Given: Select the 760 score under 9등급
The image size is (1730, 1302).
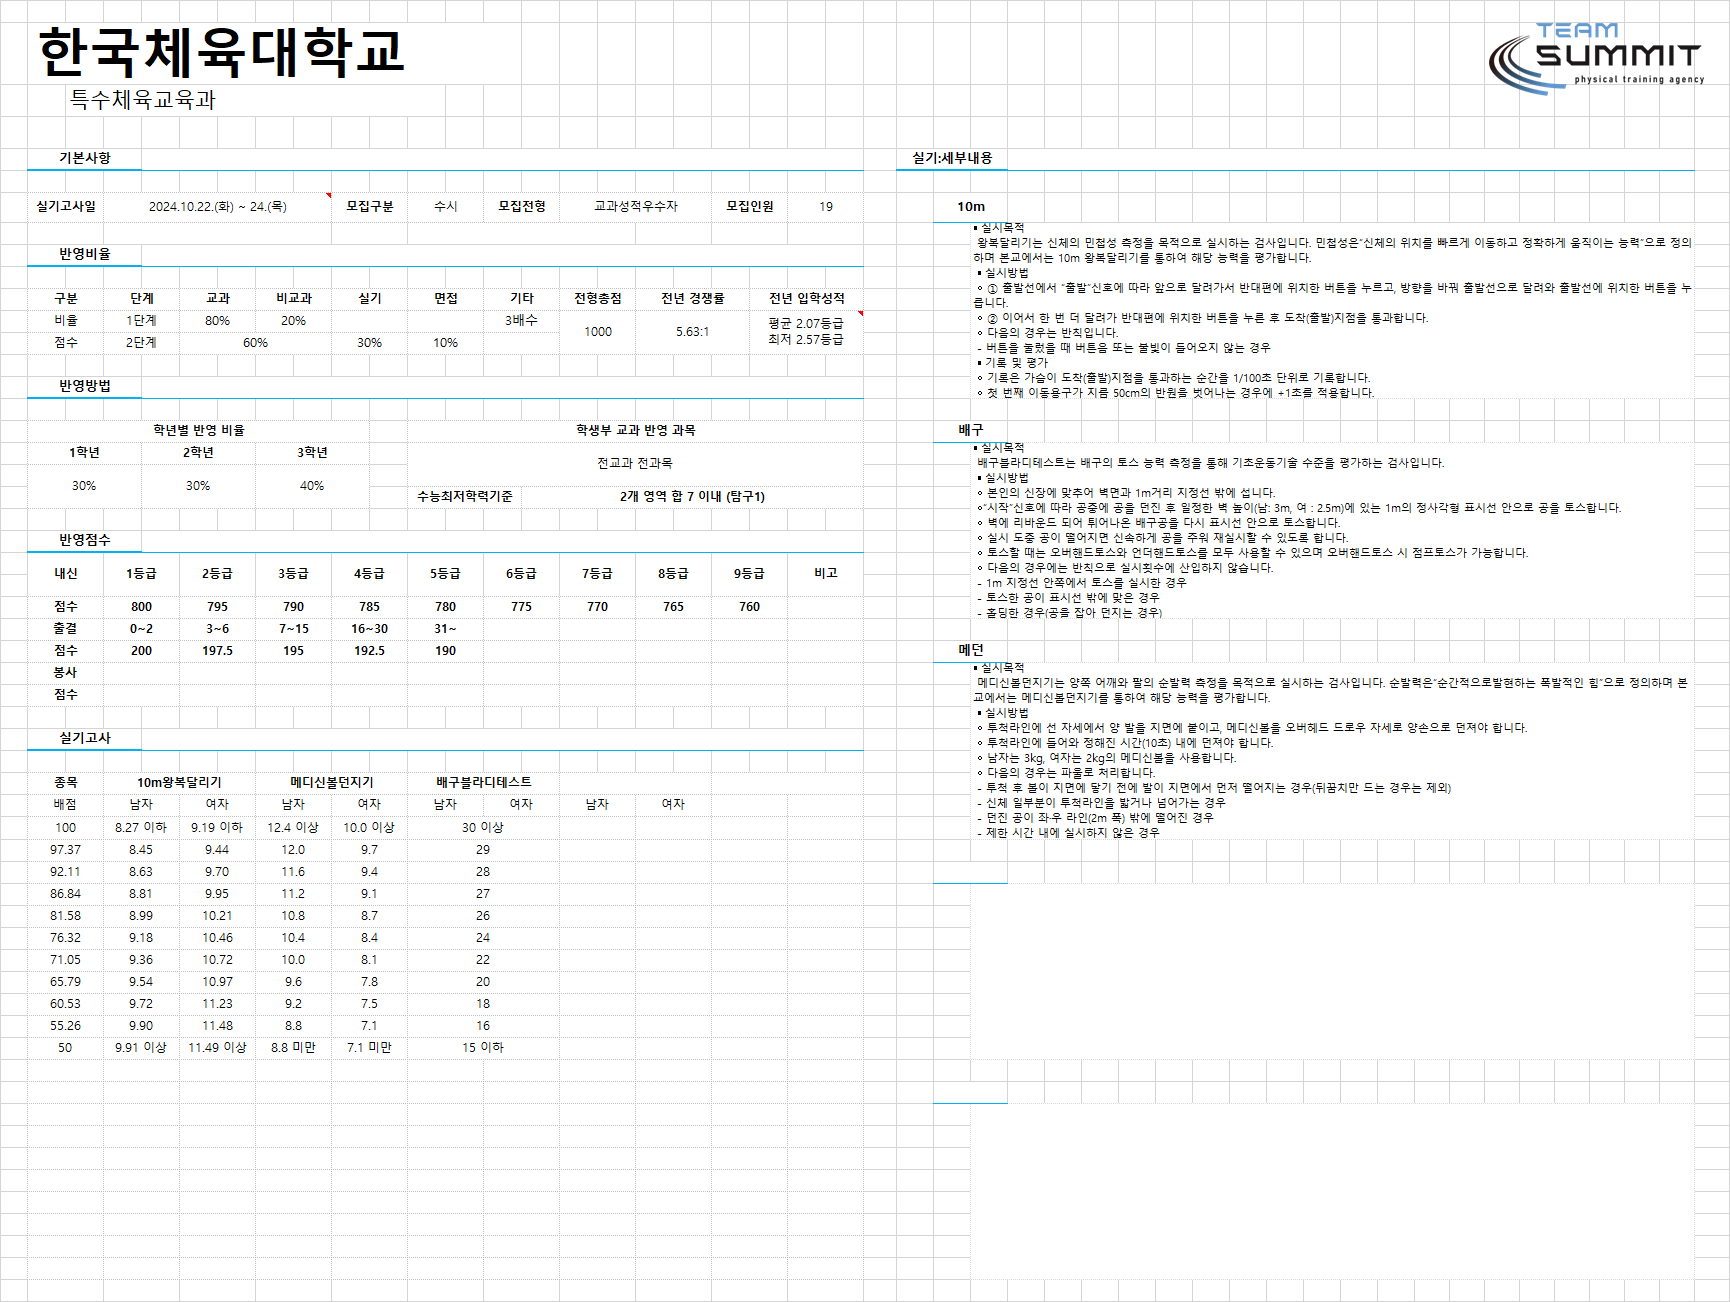Looking at the screenshot, I should pyautogui.click(x=750, y=607).
